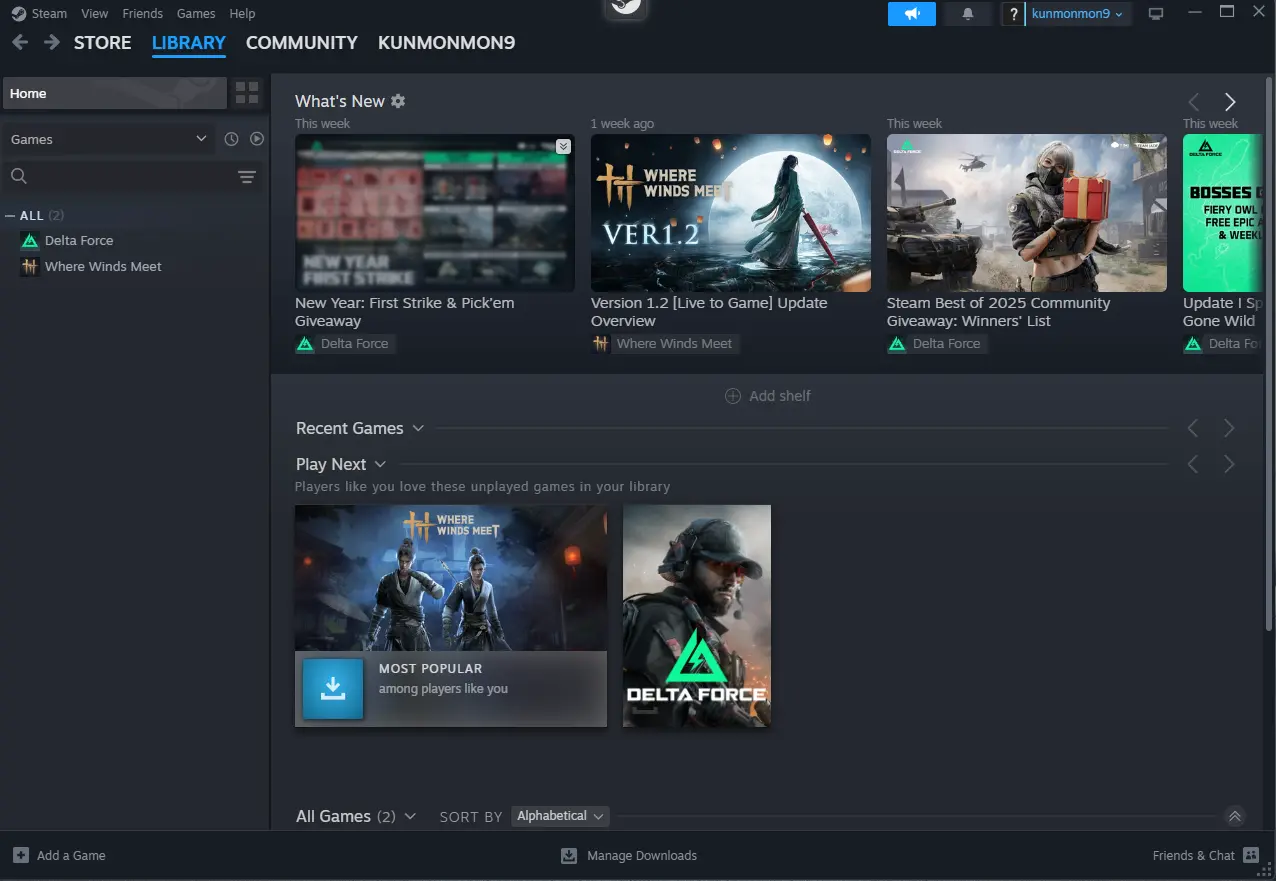Switch to the LIBRARY tab
1276x881 pixels.
click(x=189, y=43)
